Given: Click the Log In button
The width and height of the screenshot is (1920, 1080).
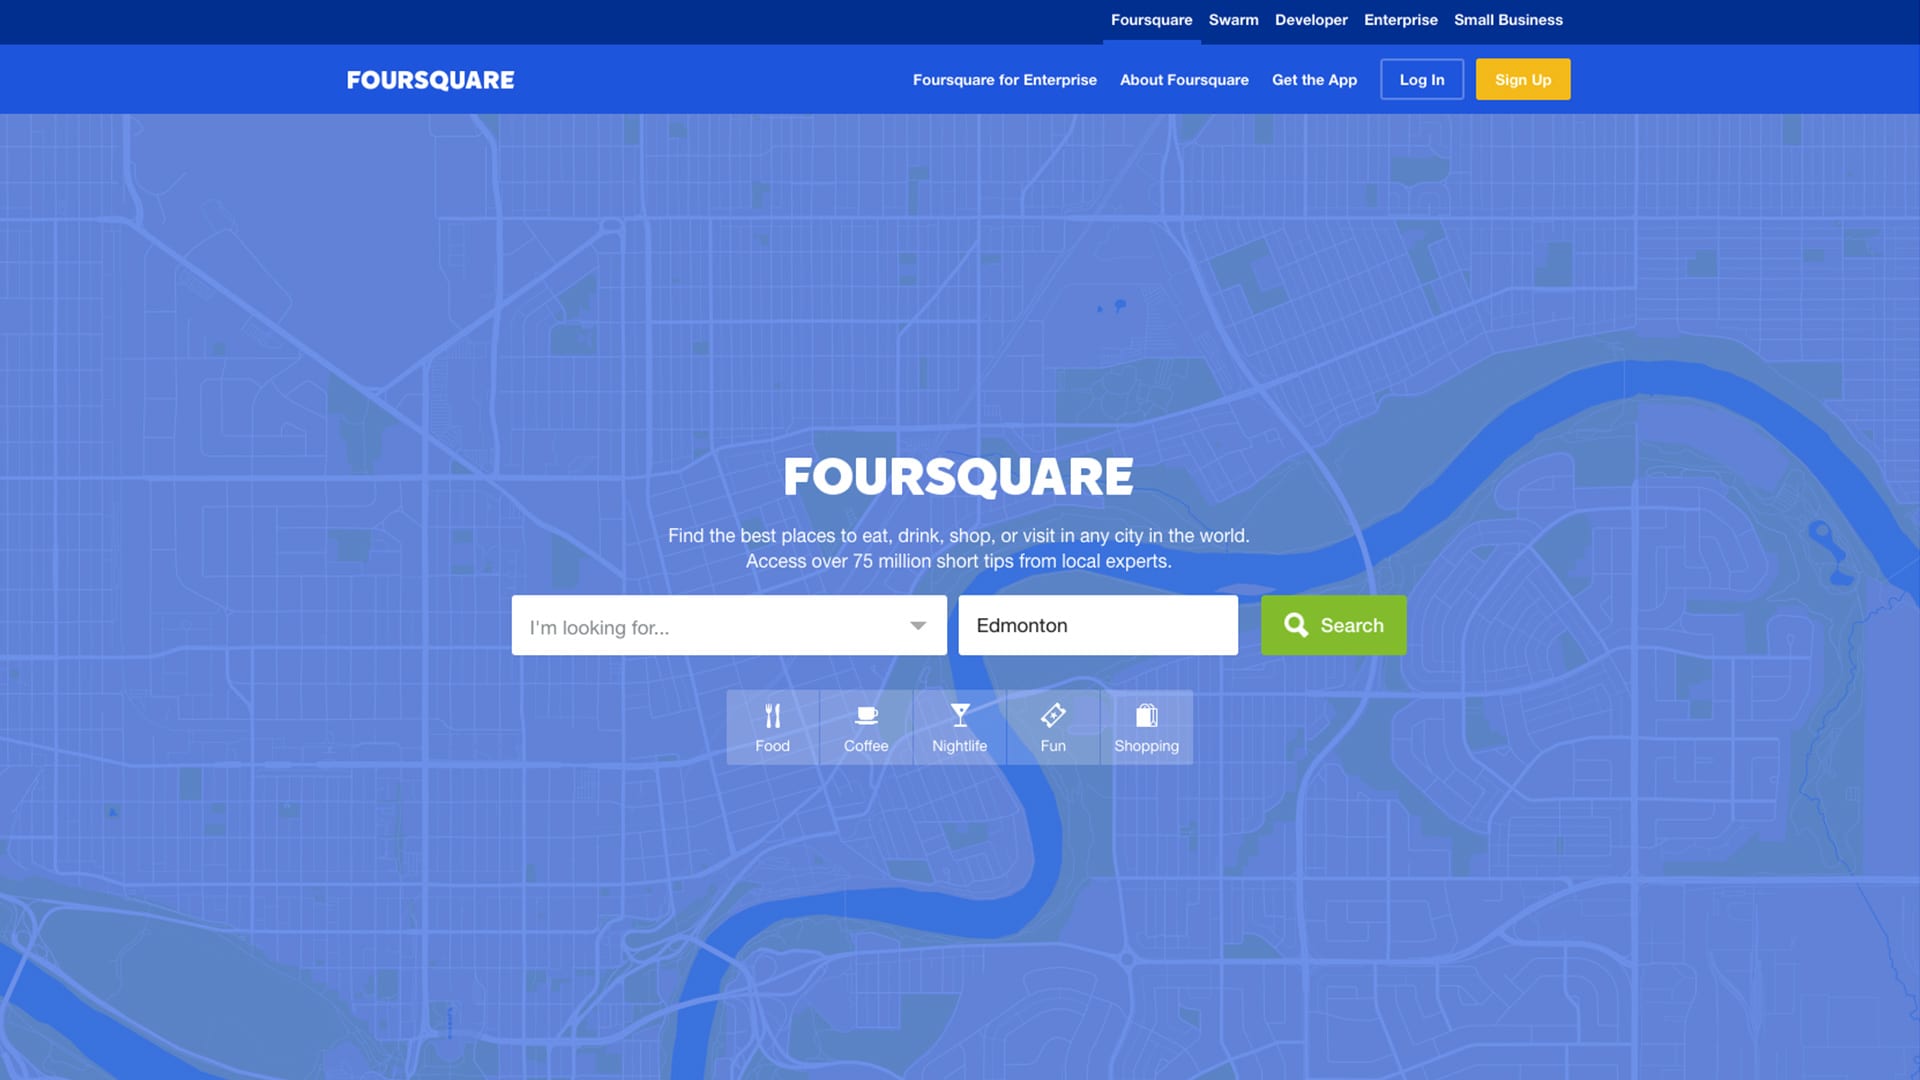Looking at the screenshot, I should [x=1422, y=79].
